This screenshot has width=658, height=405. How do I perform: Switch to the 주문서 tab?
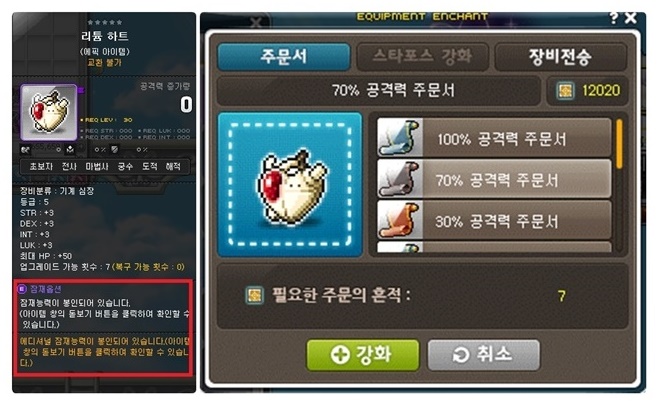pyautogui.click(x=284, y=56)
